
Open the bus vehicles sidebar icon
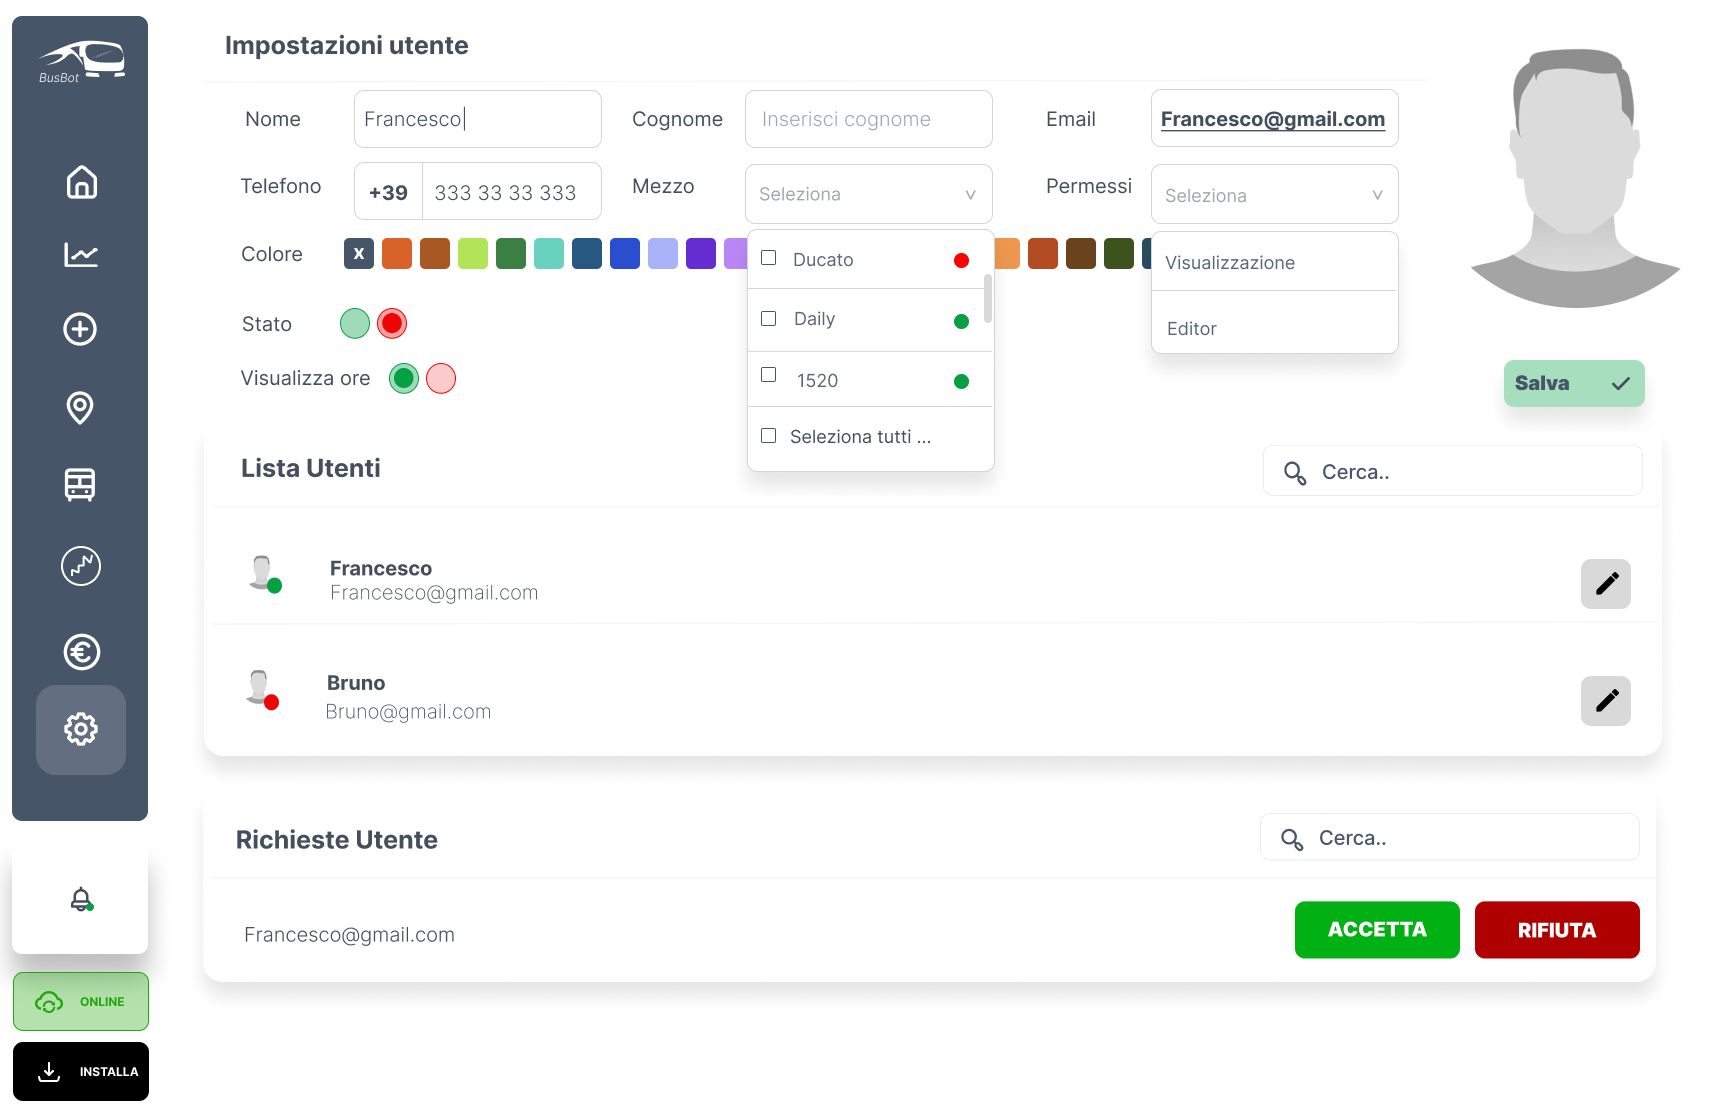click(80, 485)
